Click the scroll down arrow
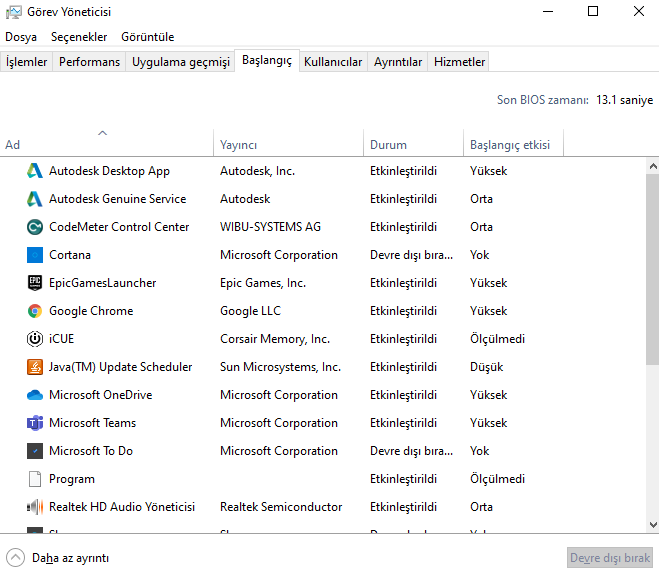This screenshot has height=581, width=659. [x=652, y=523]
